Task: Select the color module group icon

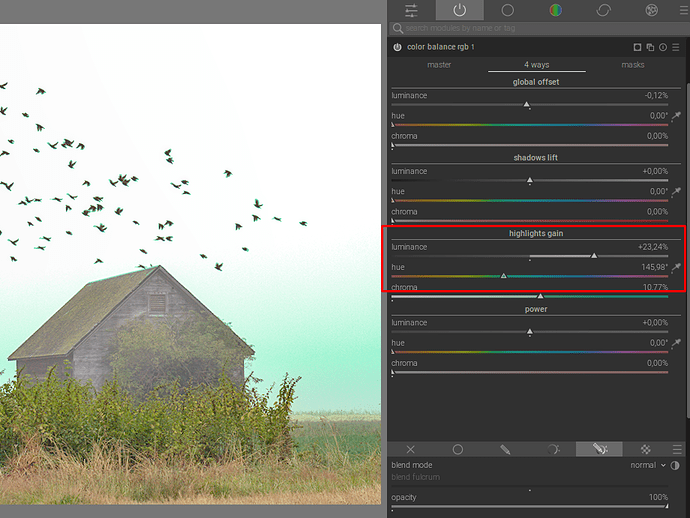Action: point(555,10)
